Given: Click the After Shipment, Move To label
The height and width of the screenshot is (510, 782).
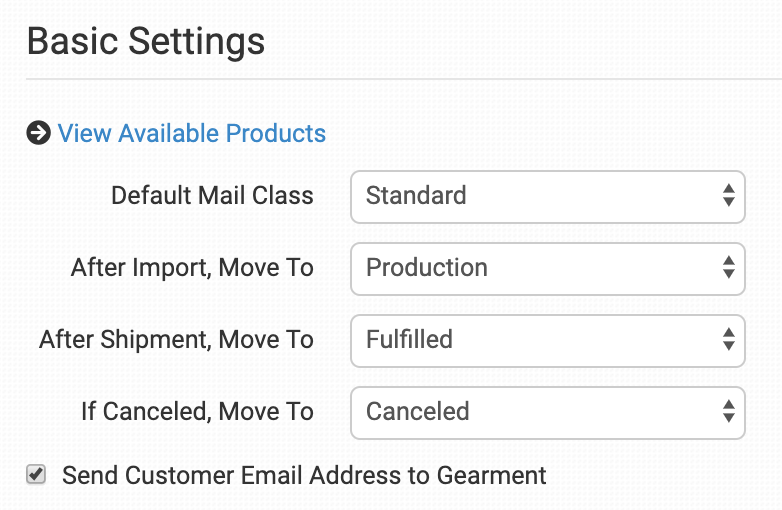Looking at the screenshot, I should coord(176,339).
